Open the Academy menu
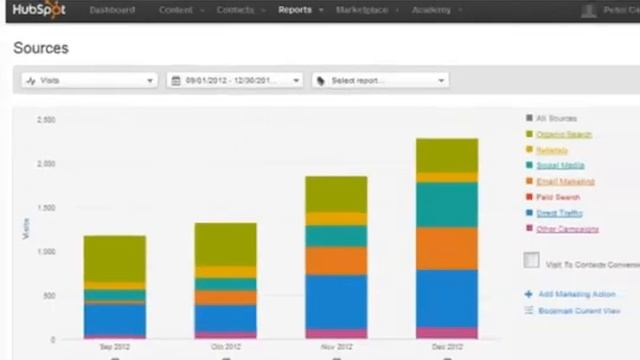 (x=431, y=10)
